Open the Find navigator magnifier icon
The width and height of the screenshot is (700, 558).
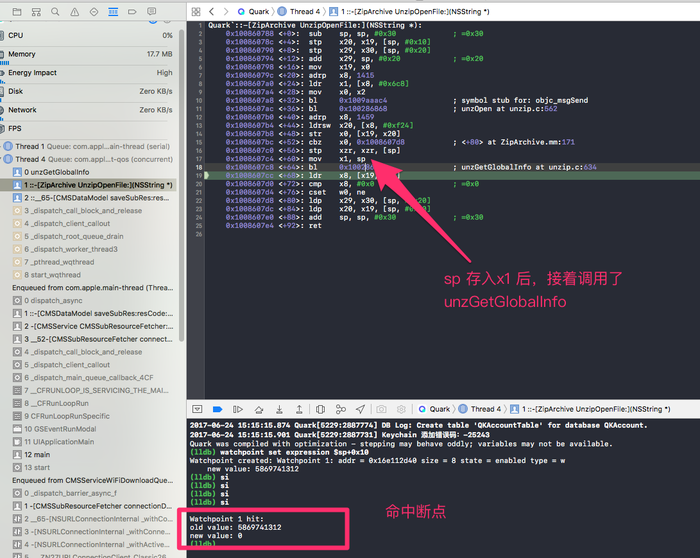pyautogui.click(x=55, y=12)
